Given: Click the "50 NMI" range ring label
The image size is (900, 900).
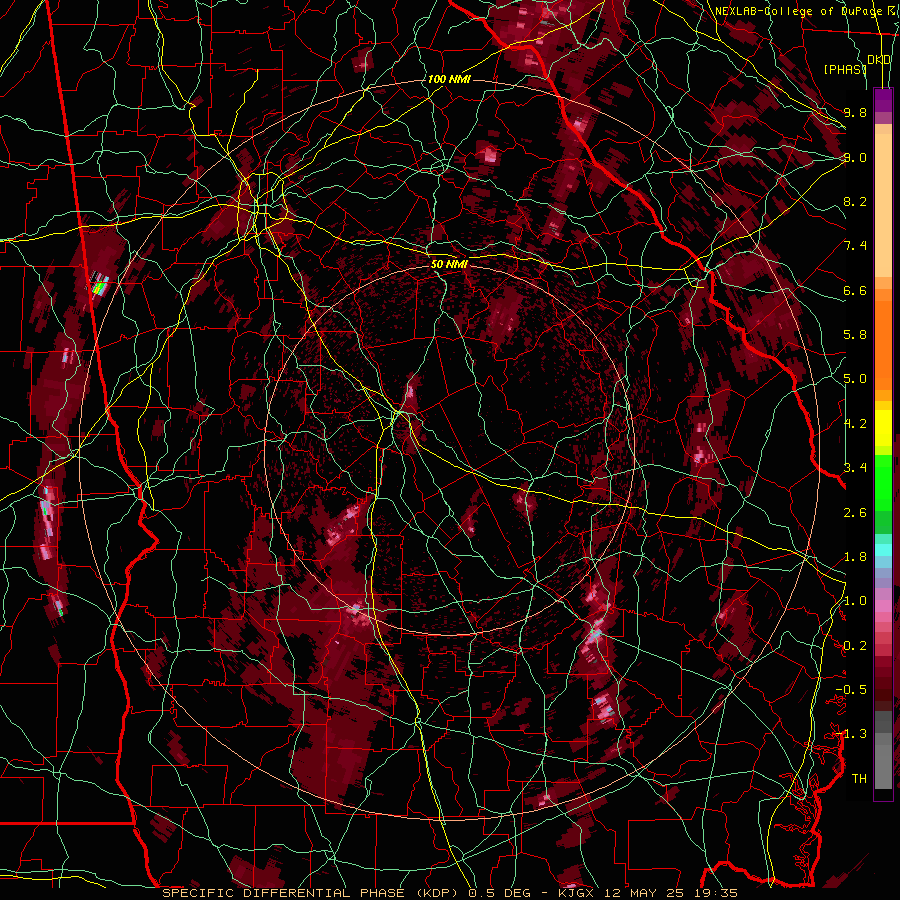Looking at the screenshot, I should pos(449,264).
